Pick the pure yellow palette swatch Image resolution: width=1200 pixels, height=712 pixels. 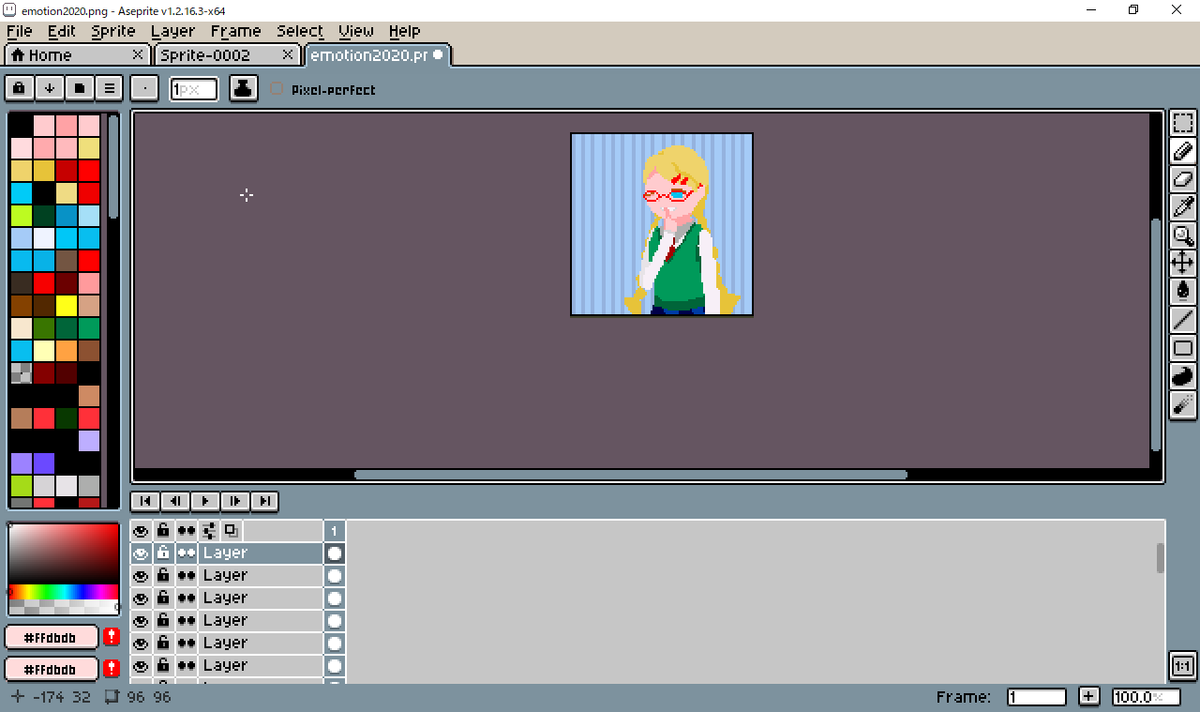tap(66, 305)
